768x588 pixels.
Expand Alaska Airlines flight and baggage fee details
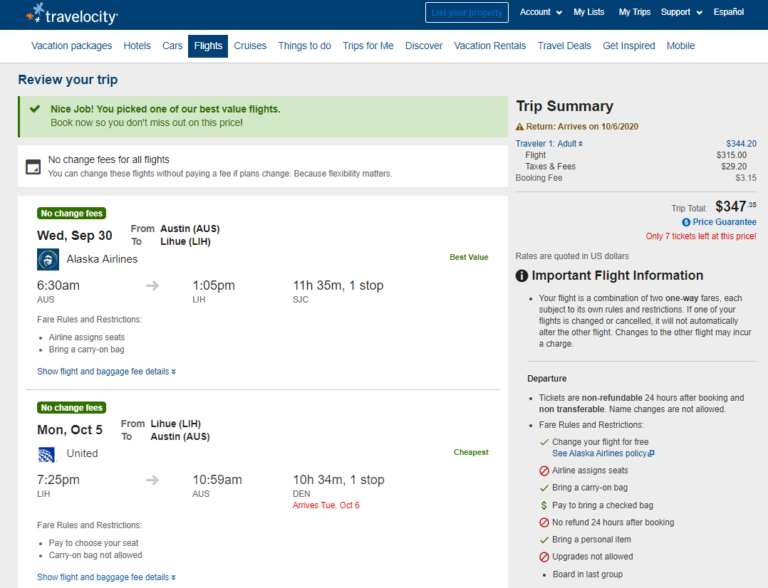pos(106,371)
